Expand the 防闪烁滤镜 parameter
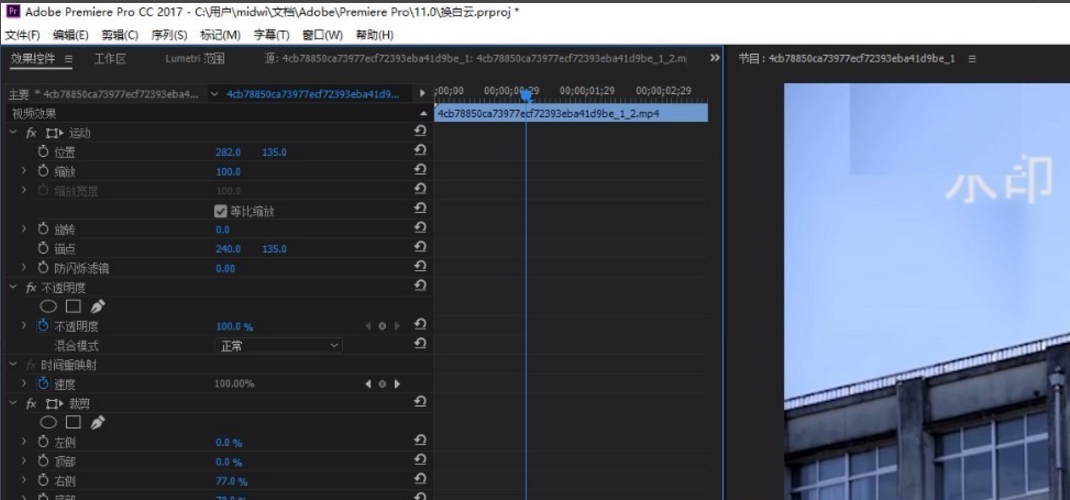 click(24, 268)
